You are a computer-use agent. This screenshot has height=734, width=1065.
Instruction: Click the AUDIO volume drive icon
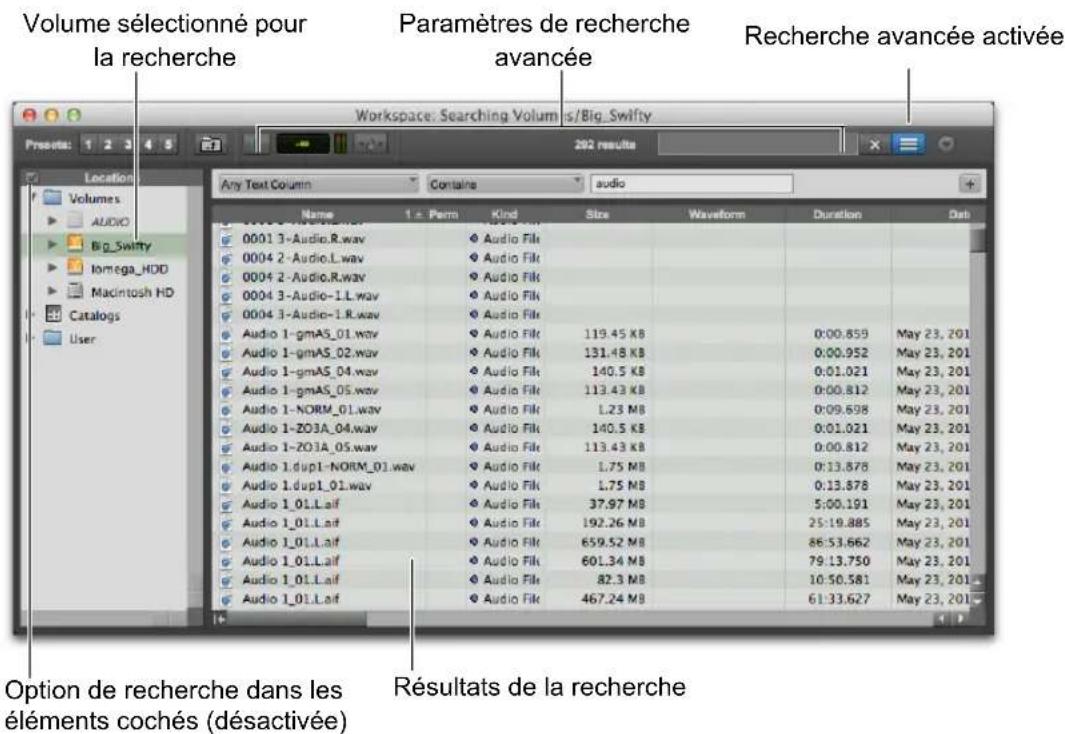pos(75,221)
